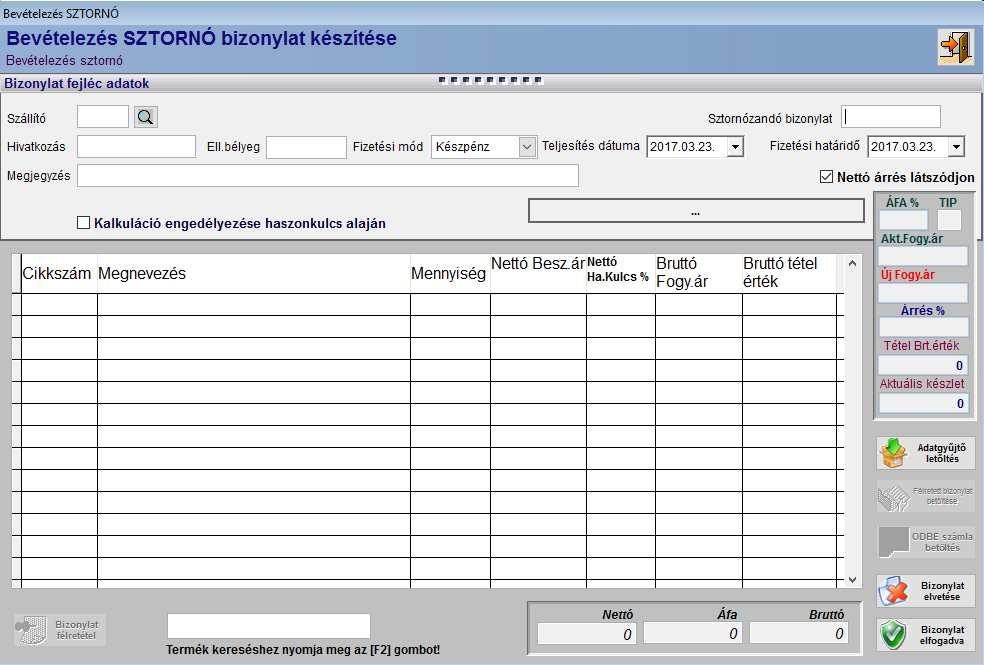Click the Áfa total field
Viewport: 984px width, 665px height.
(x=692, y=634)
